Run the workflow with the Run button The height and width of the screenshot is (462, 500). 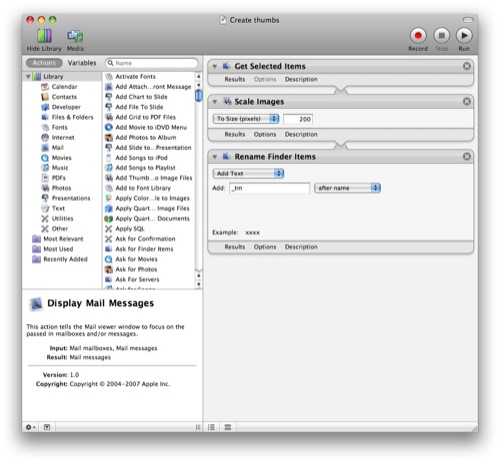(464, 35)
